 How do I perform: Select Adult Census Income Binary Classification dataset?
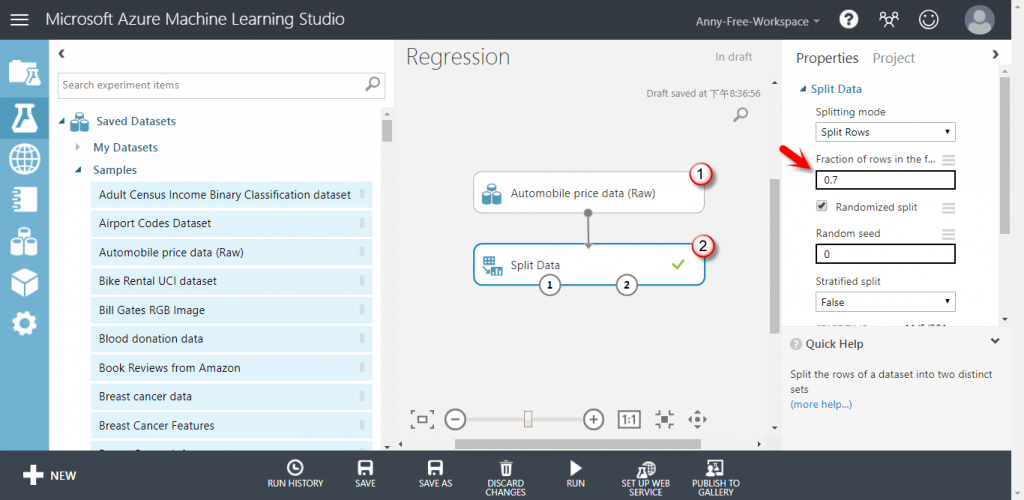(x=232, y=195)
